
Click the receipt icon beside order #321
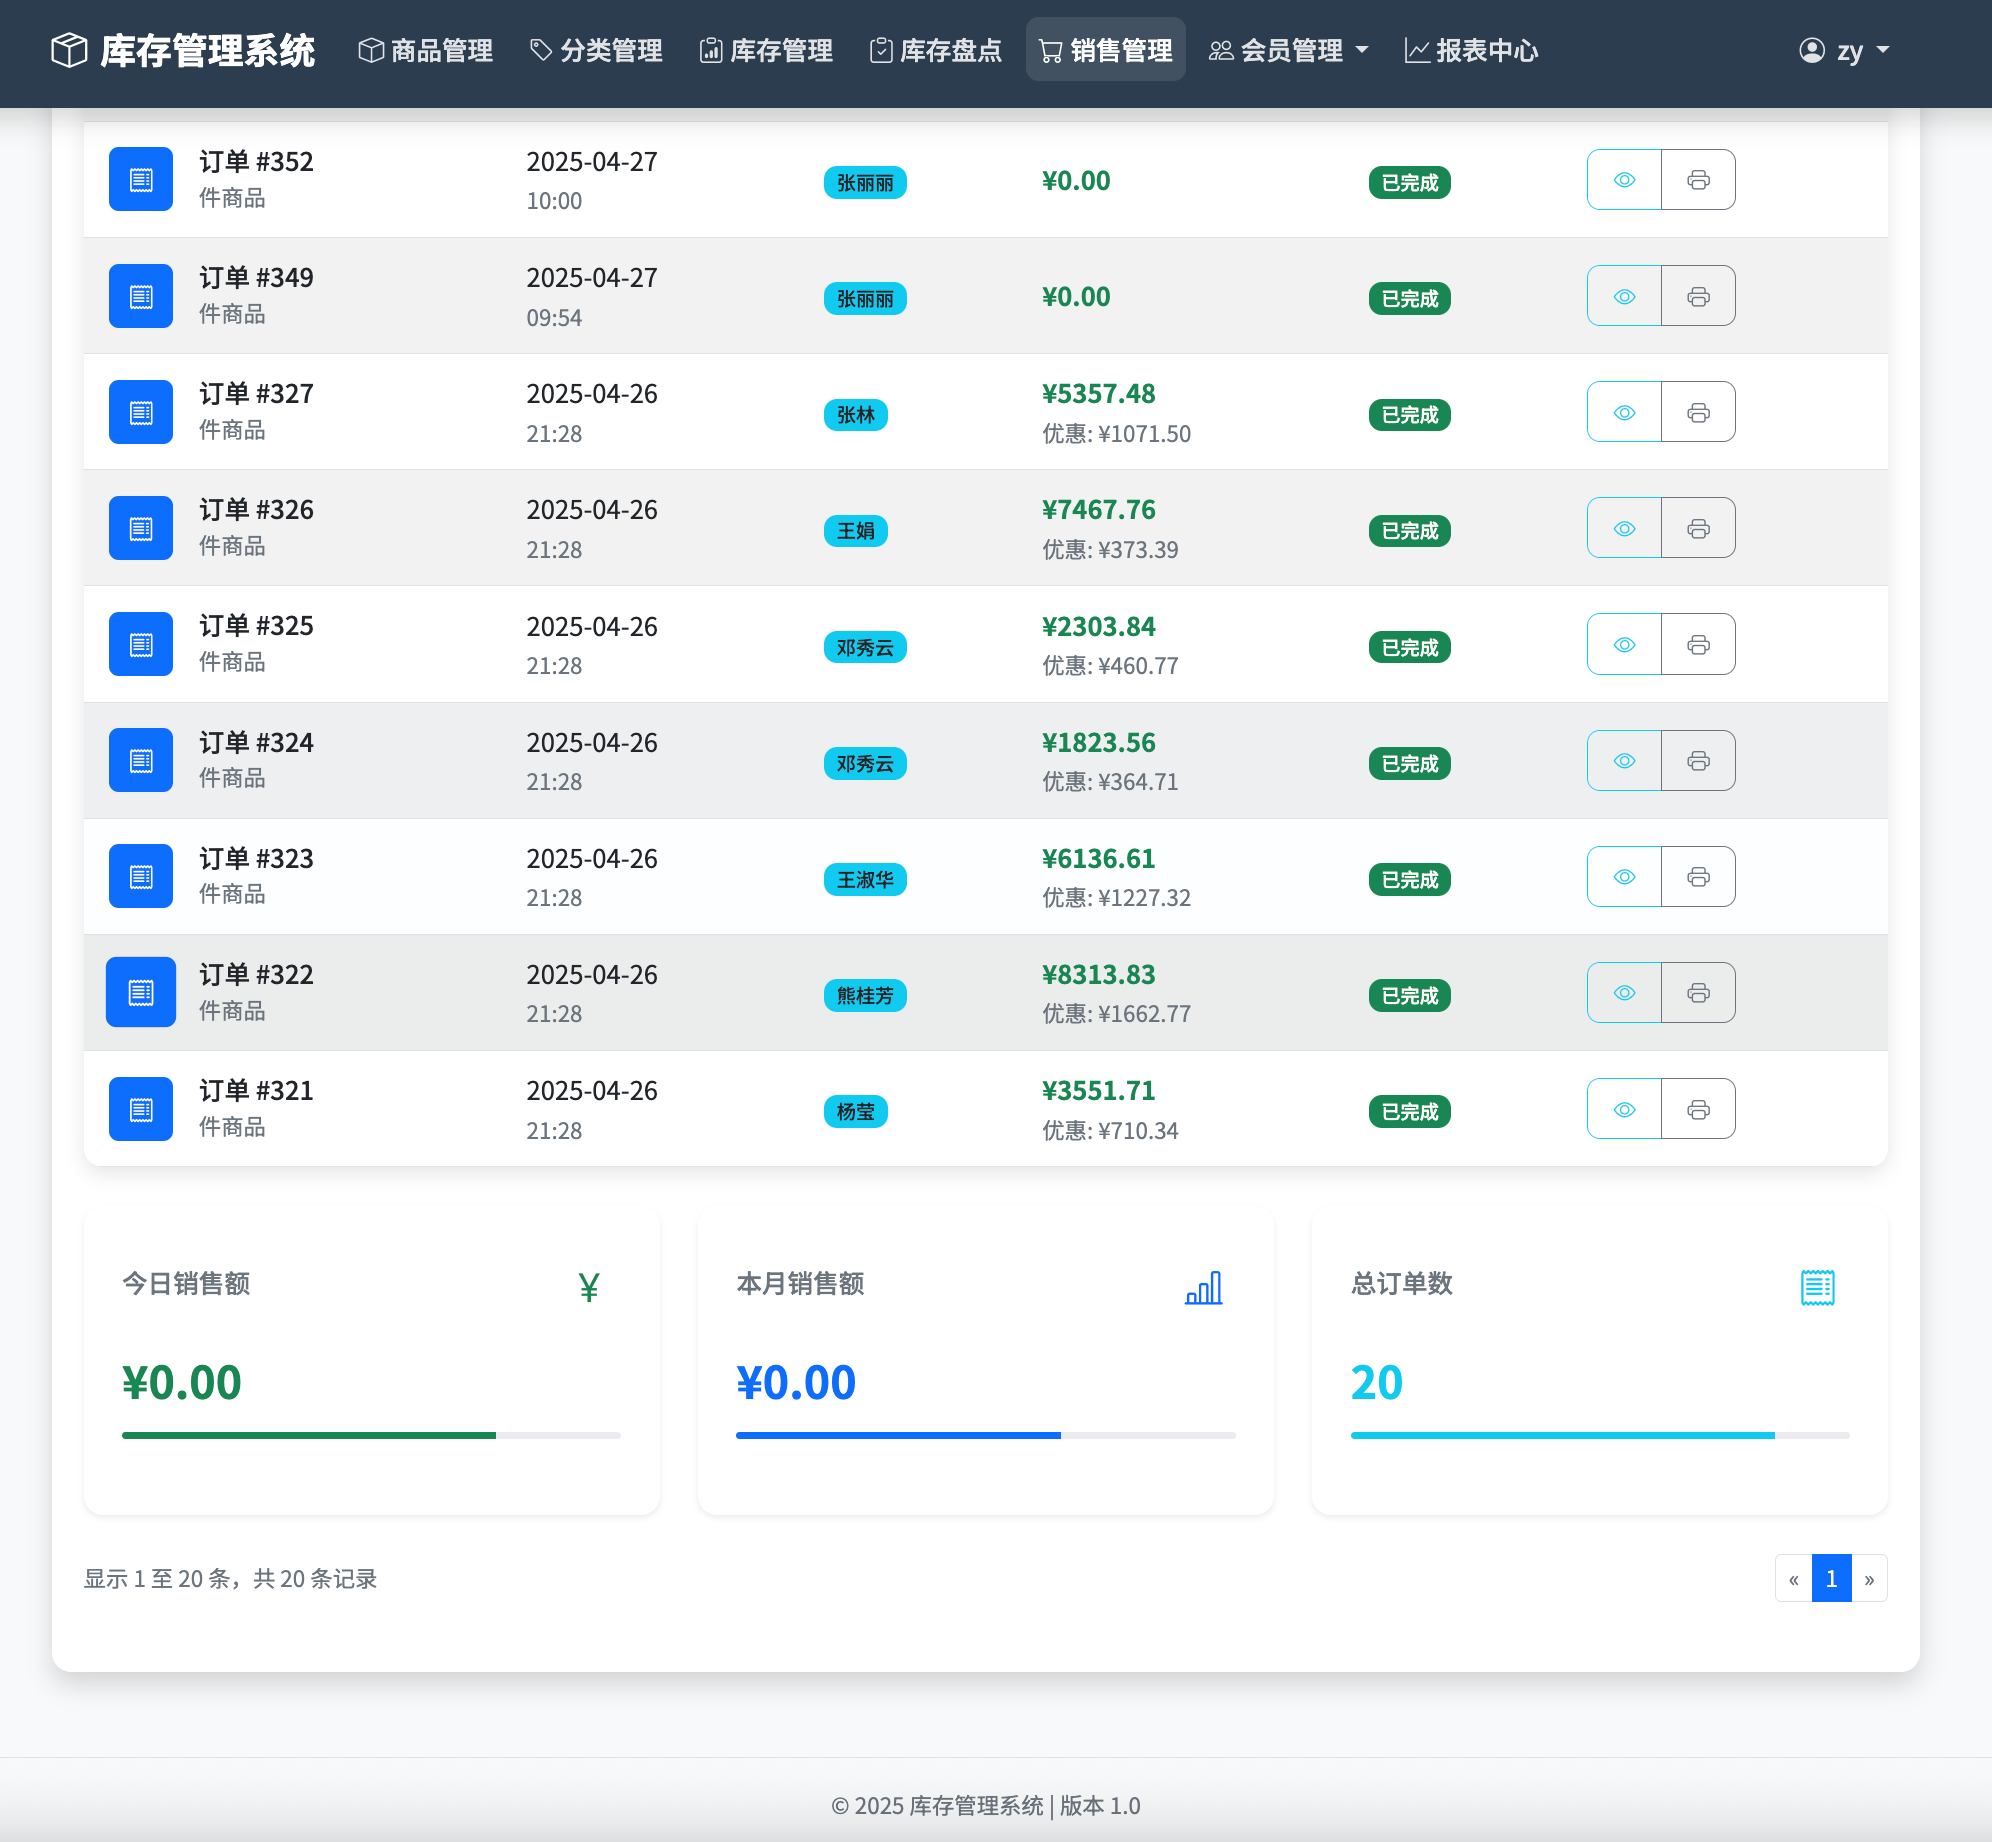coord(141,1109)
